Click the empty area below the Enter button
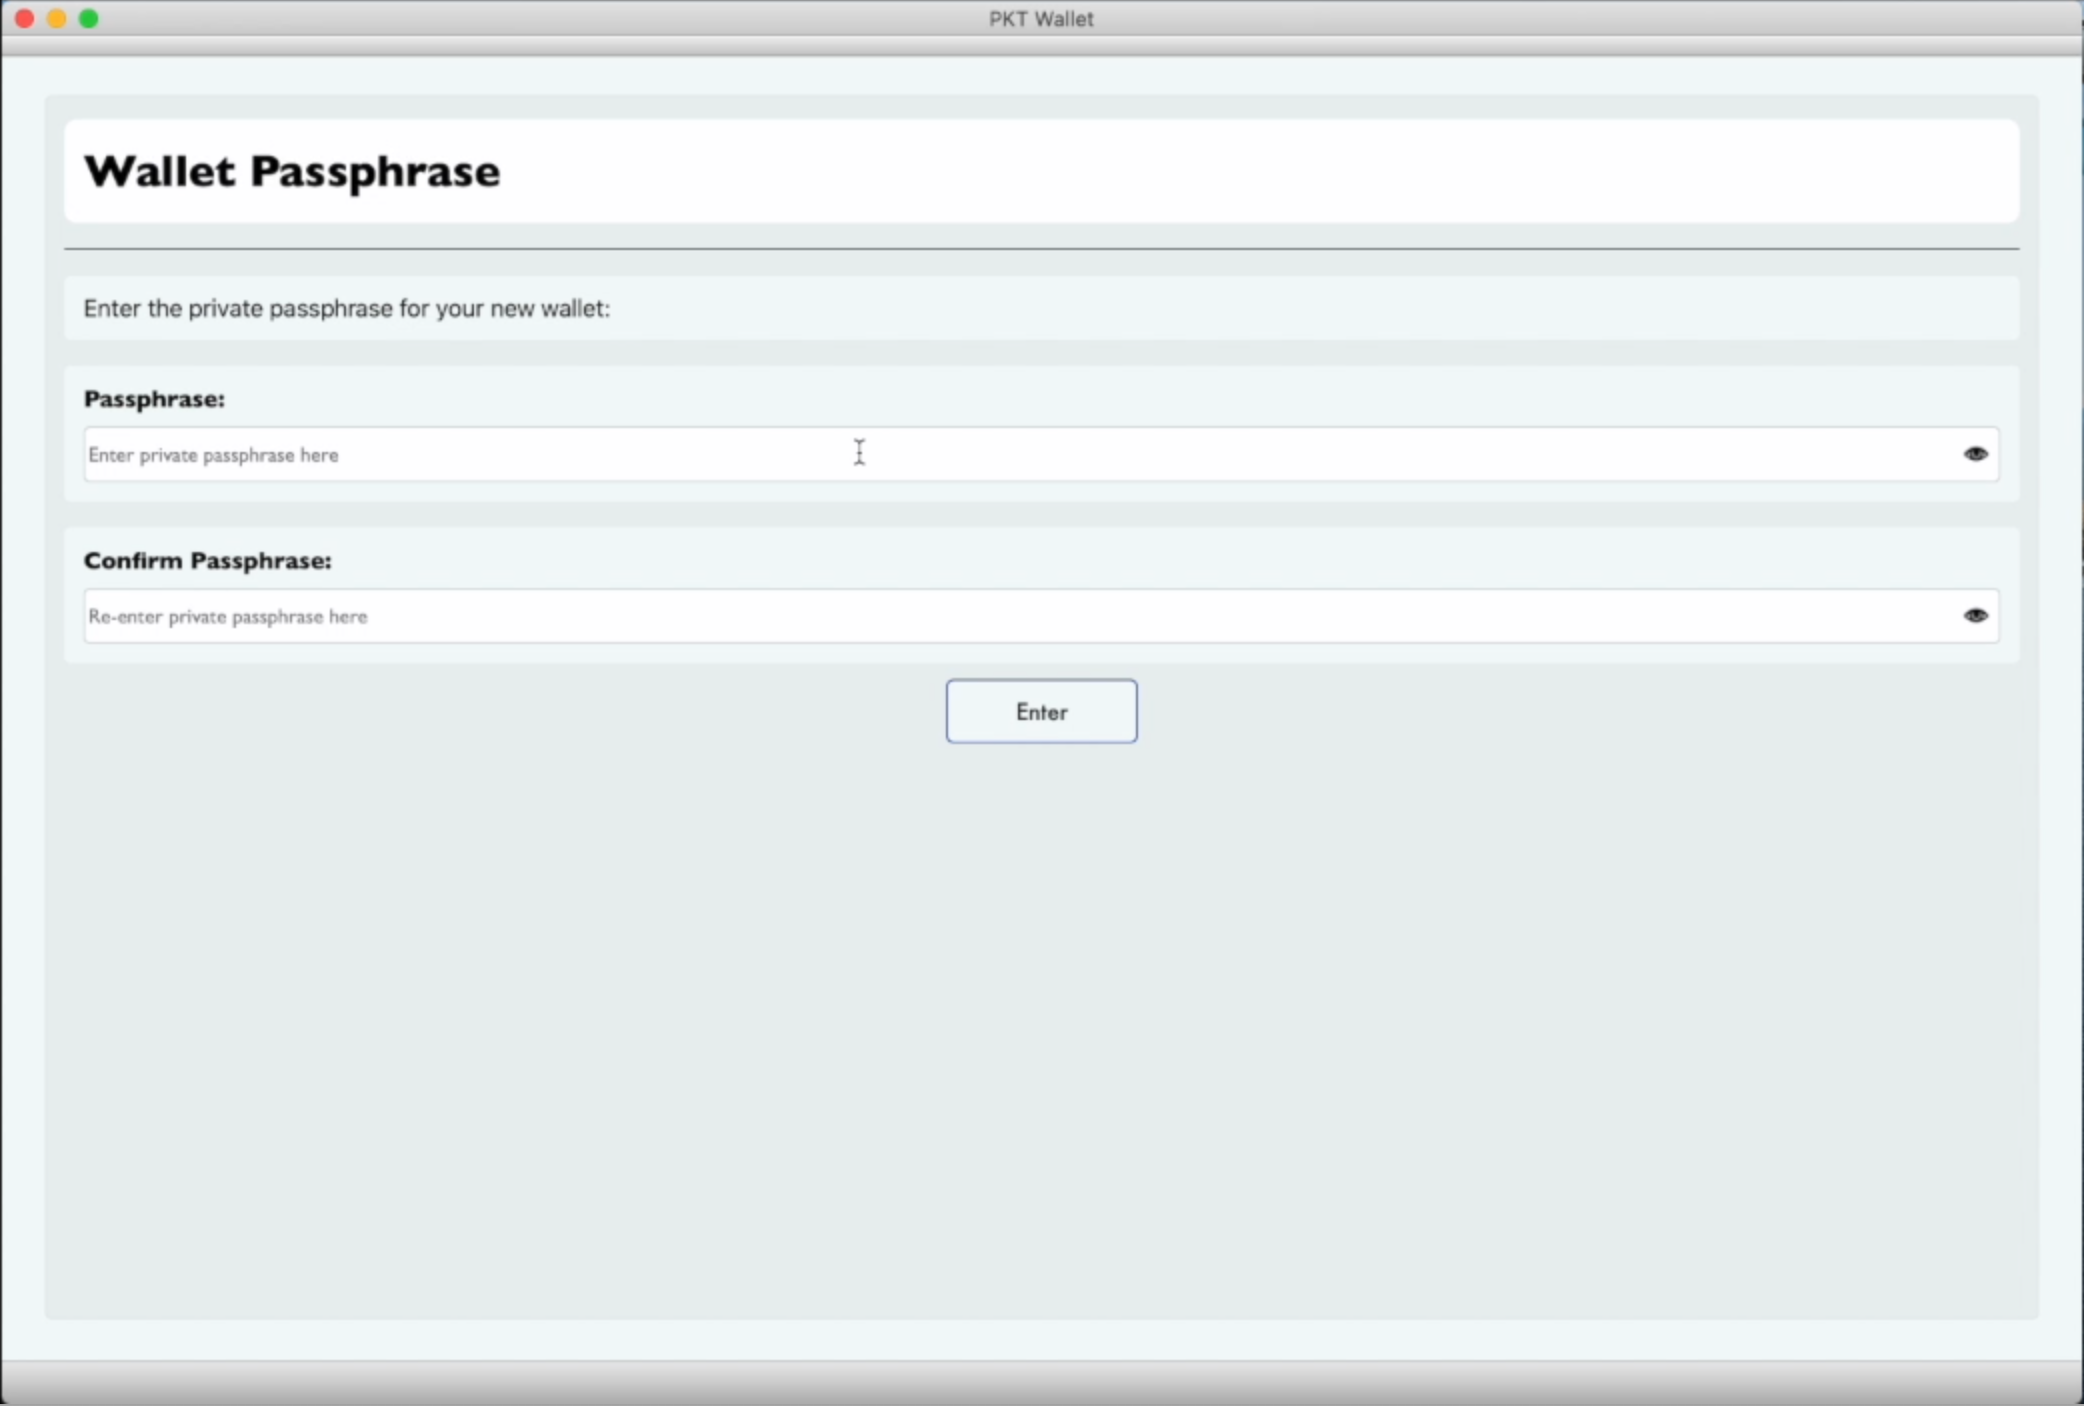 pos(1041,1000)
